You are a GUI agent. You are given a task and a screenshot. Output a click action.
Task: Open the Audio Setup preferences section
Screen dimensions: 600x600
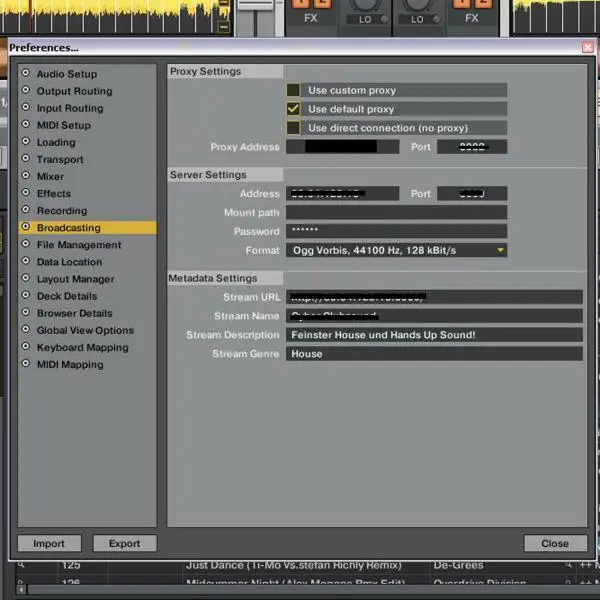[67, 74]
